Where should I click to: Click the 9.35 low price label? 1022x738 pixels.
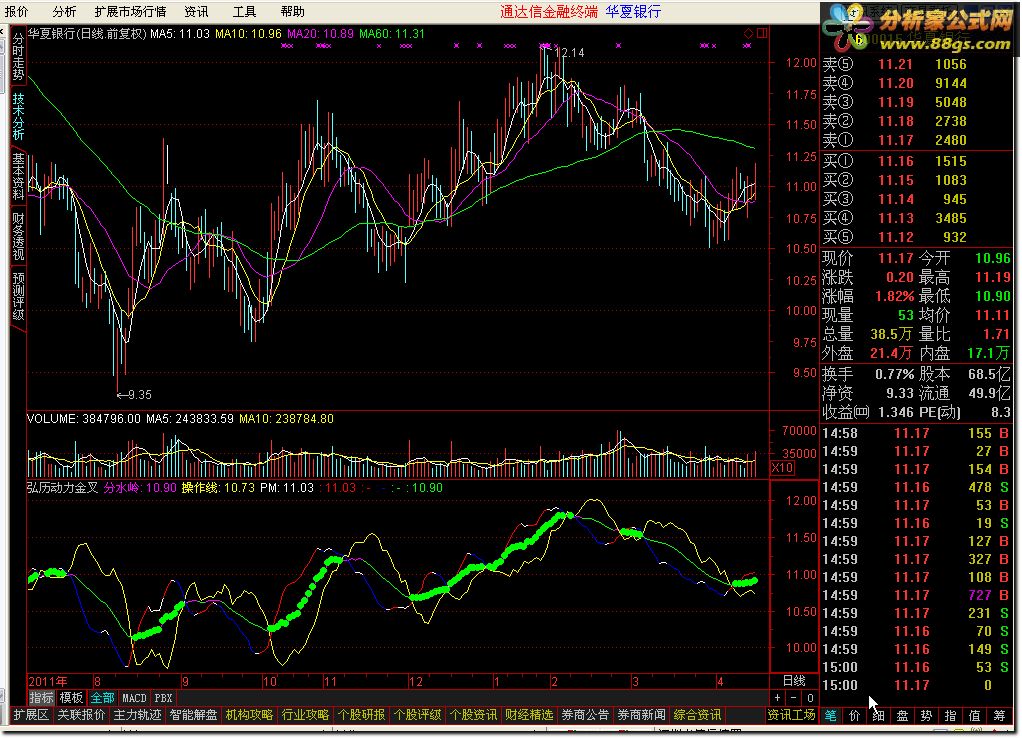pos(139,394)
